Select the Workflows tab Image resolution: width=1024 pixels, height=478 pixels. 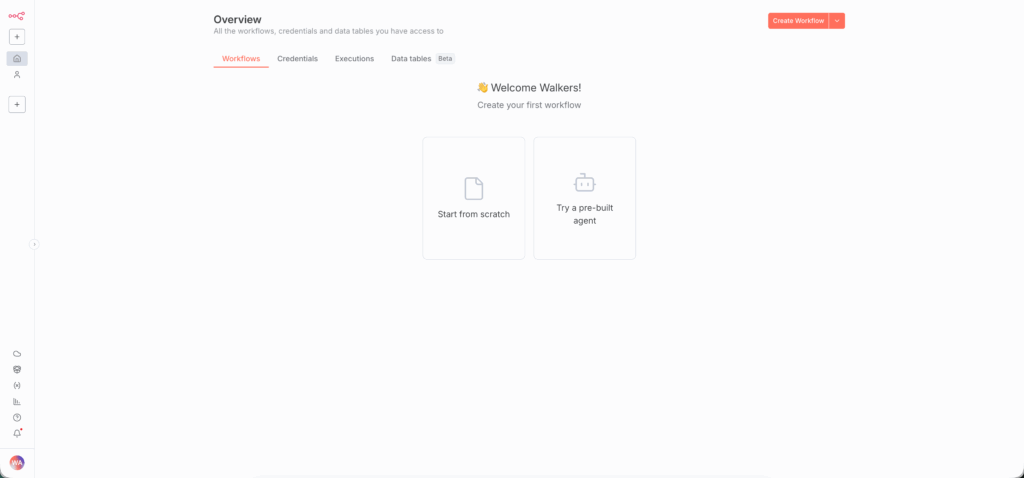241,59
